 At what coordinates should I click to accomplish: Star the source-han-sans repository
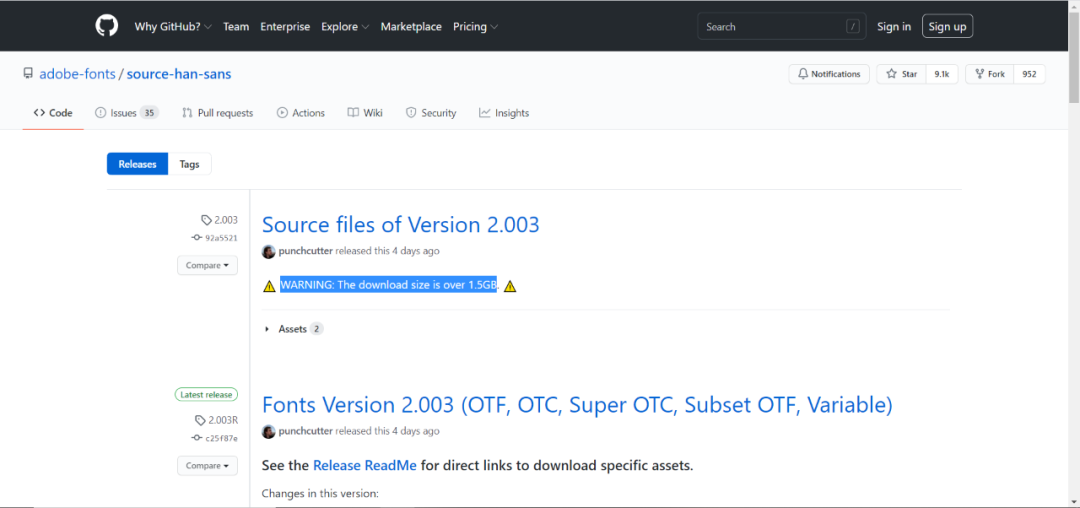(x=902, y=74)
